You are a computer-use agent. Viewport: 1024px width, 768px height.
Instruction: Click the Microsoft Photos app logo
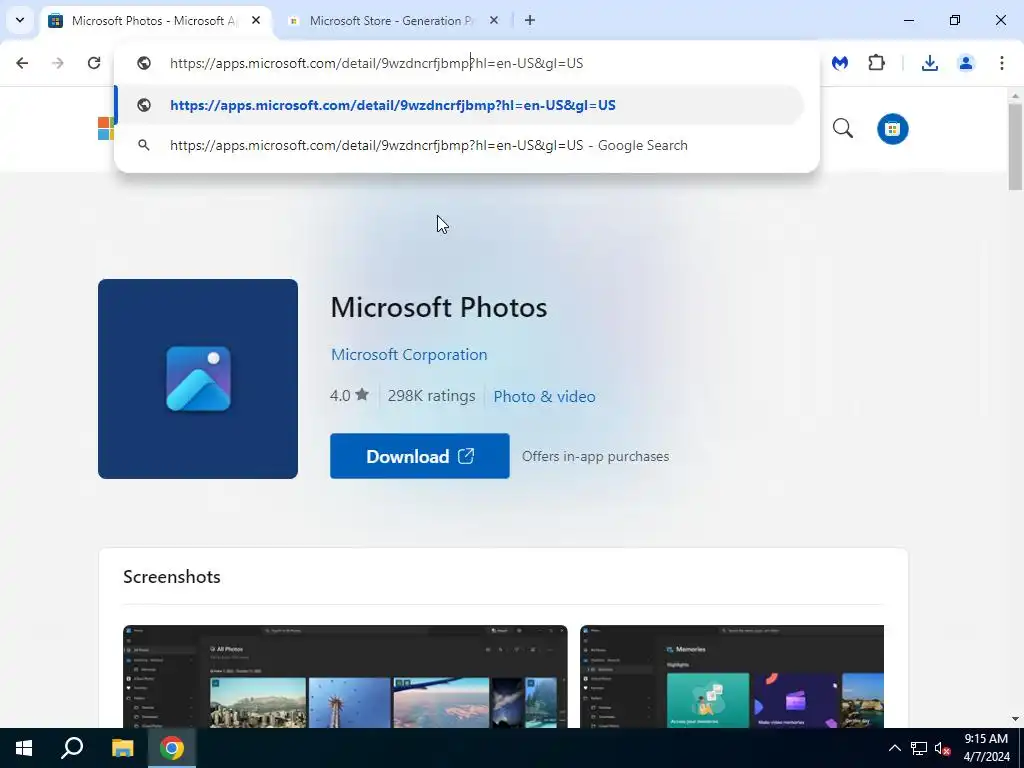click(198, 379)
